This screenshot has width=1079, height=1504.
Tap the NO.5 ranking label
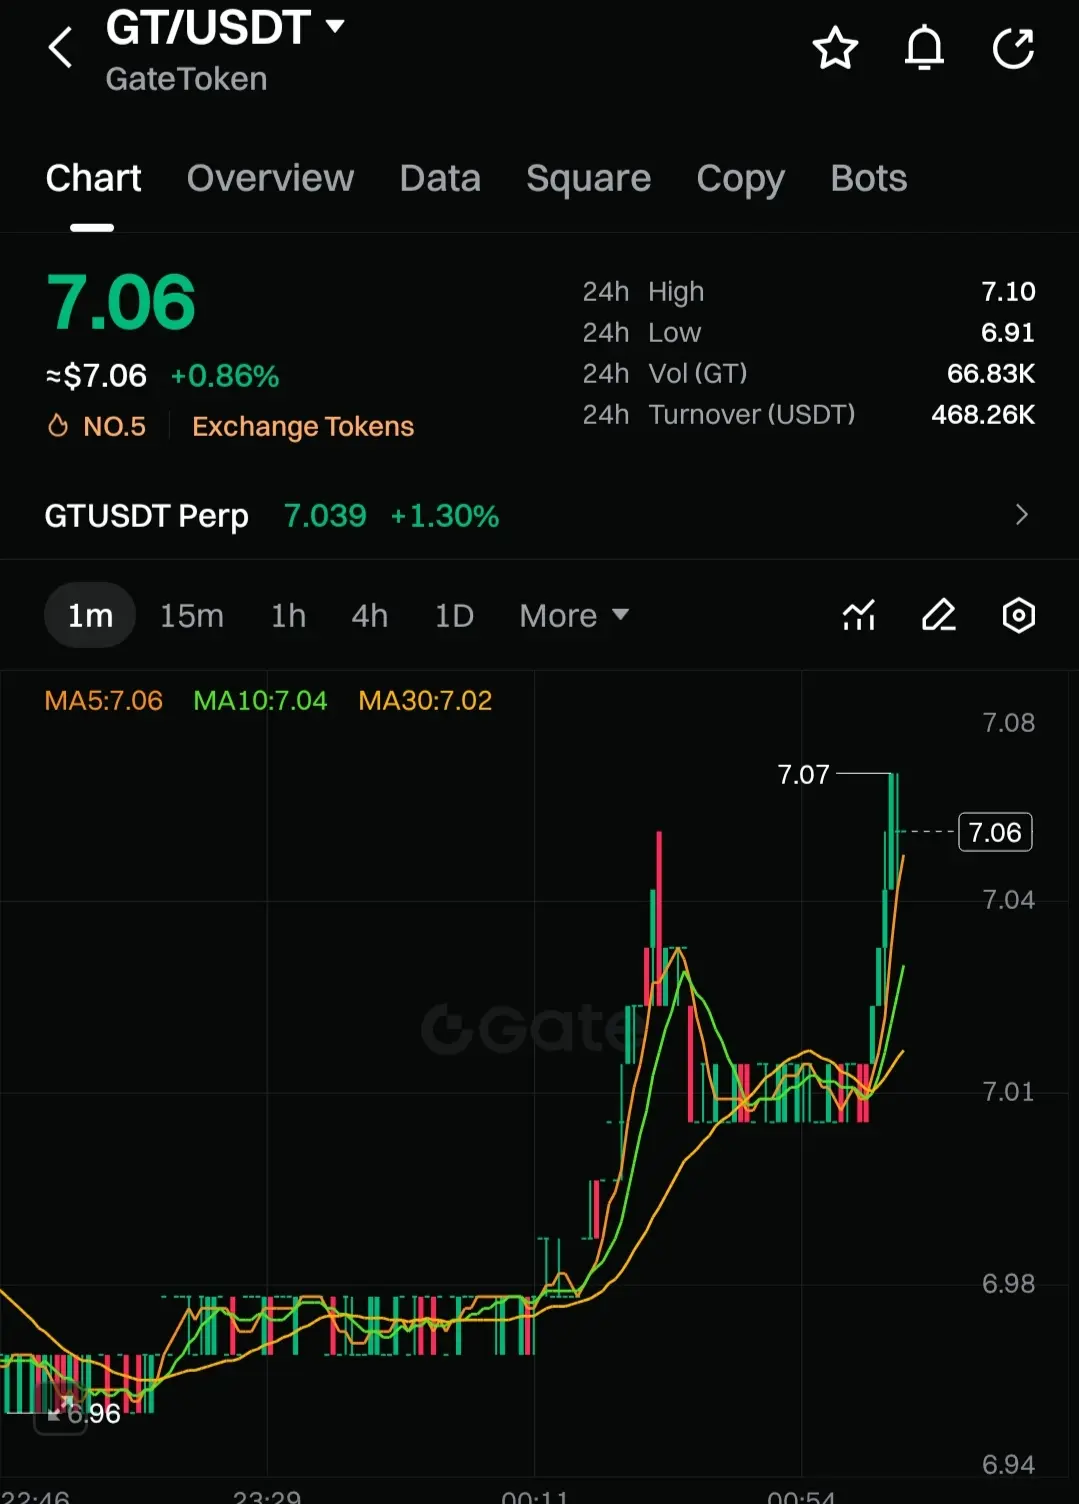pos(114,426)
